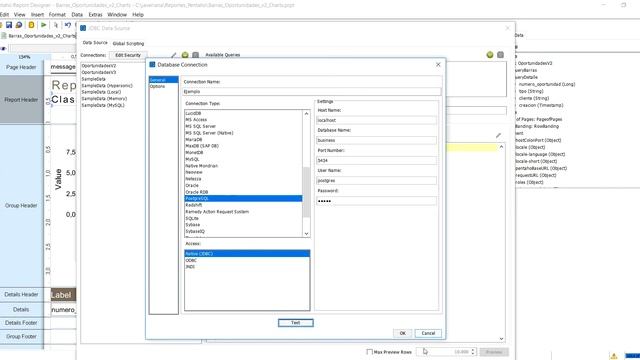The image size is (640, 360).
Task: Select OportunidadesV2 connection
Action: 99,66
